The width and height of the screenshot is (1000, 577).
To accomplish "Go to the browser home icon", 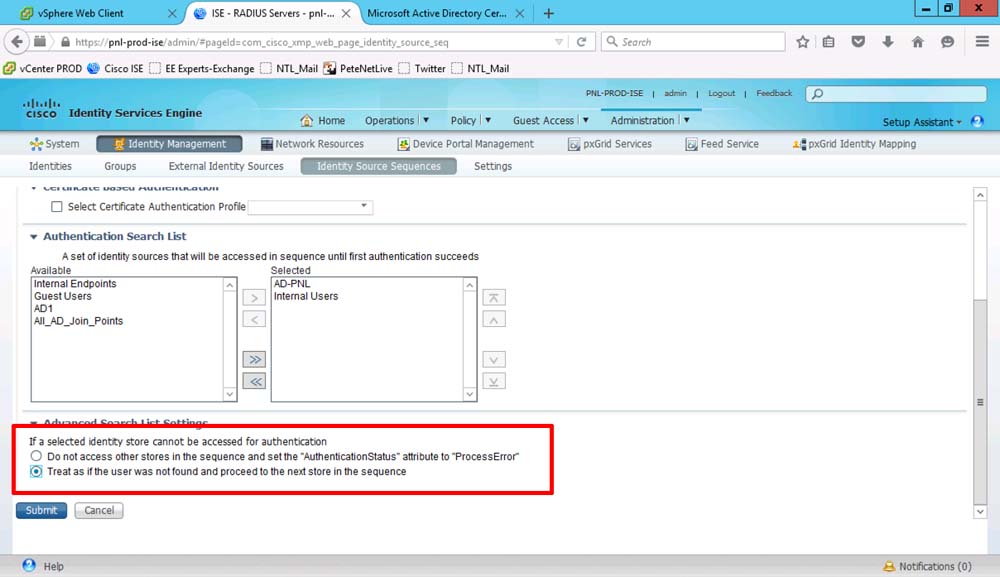I will point(918,42).
